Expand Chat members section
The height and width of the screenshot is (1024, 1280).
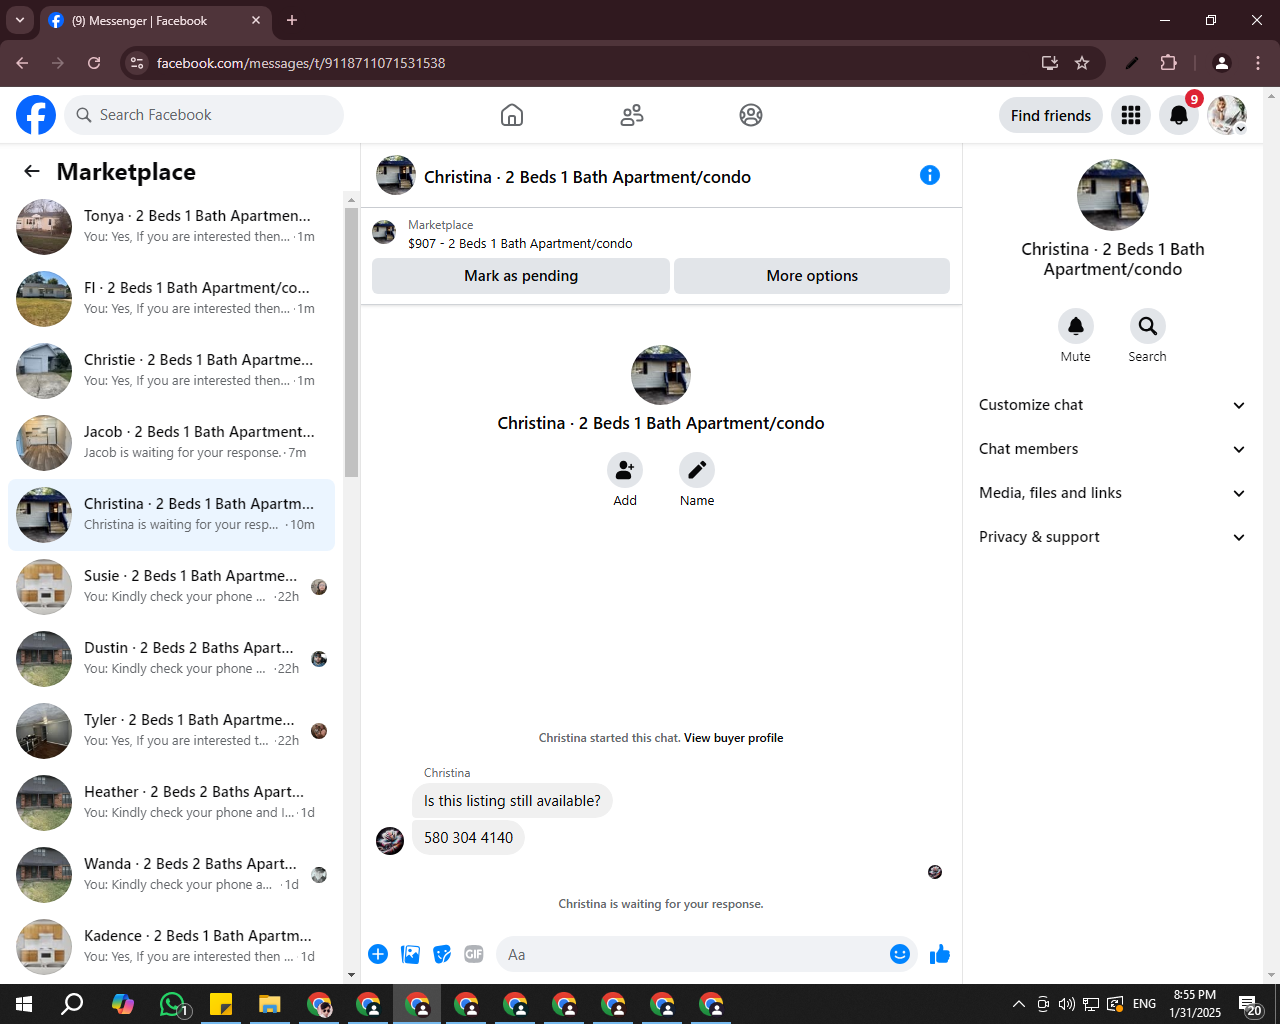[1113, 449]
